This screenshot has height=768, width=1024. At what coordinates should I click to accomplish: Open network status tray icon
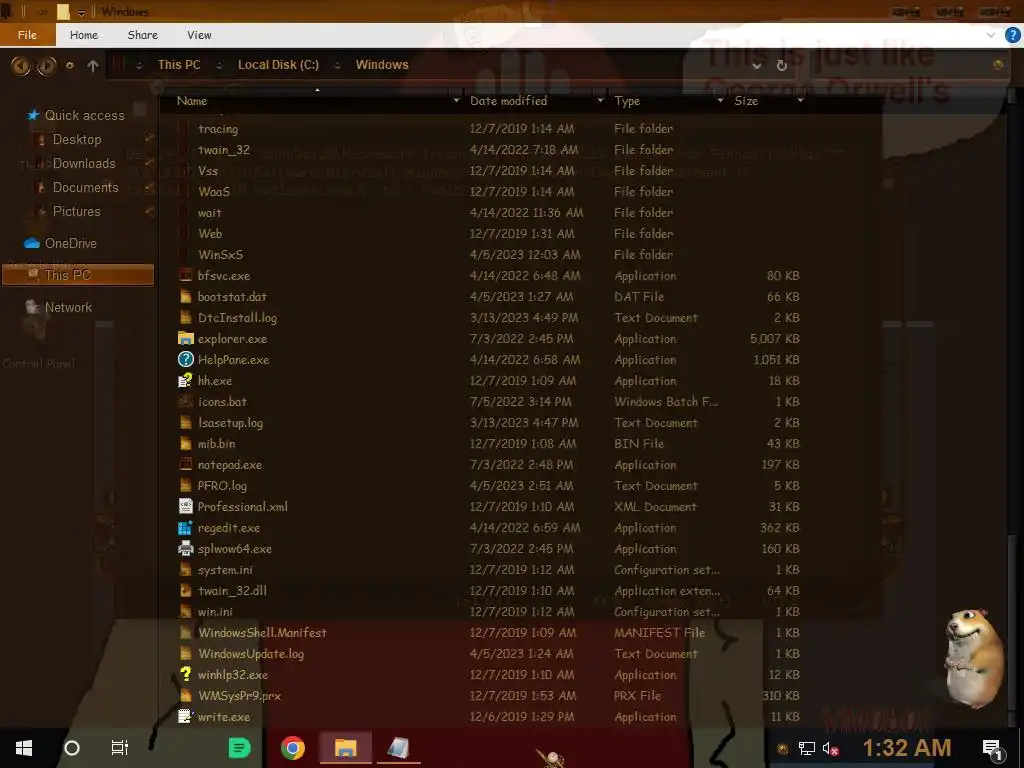click(807, 748)
